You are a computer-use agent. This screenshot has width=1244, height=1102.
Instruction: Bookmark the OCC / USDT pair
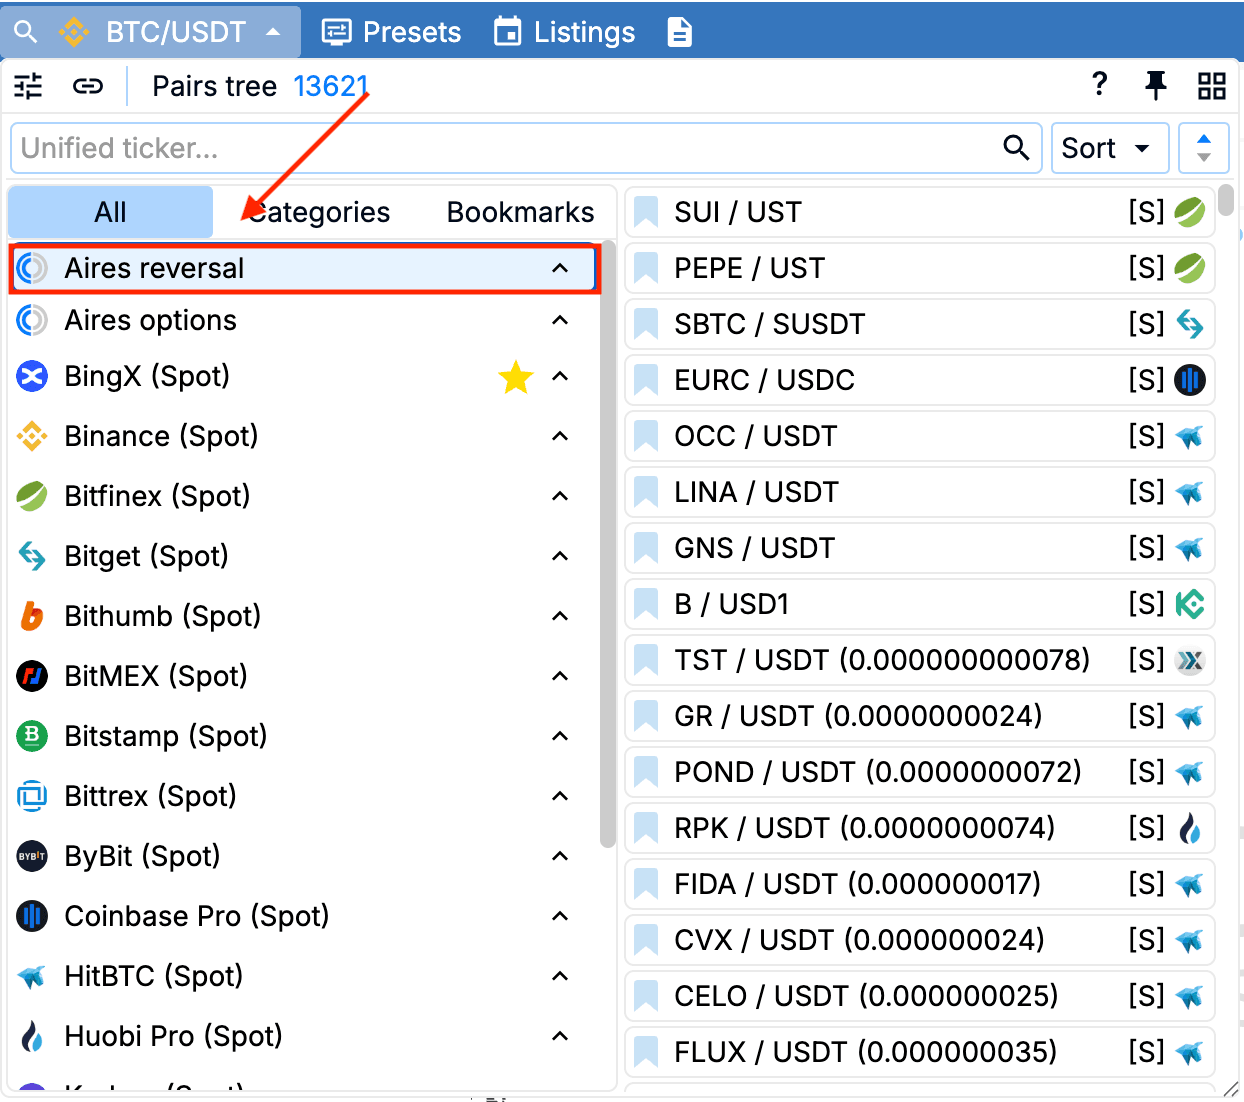[x=646, y=436]
